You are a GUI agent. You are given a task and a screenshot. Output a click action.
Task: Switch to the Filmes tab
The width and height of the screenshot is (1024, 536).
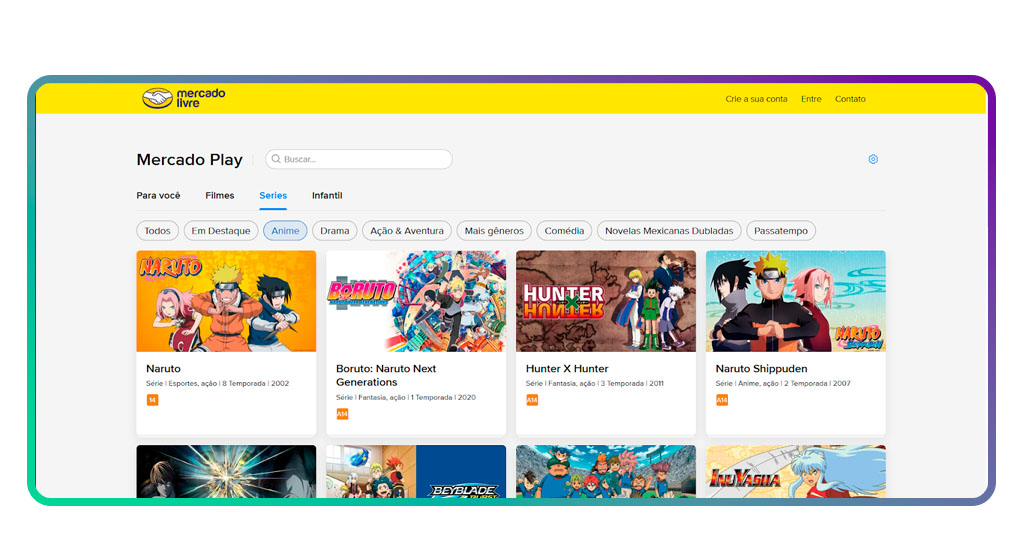(219, 195)
